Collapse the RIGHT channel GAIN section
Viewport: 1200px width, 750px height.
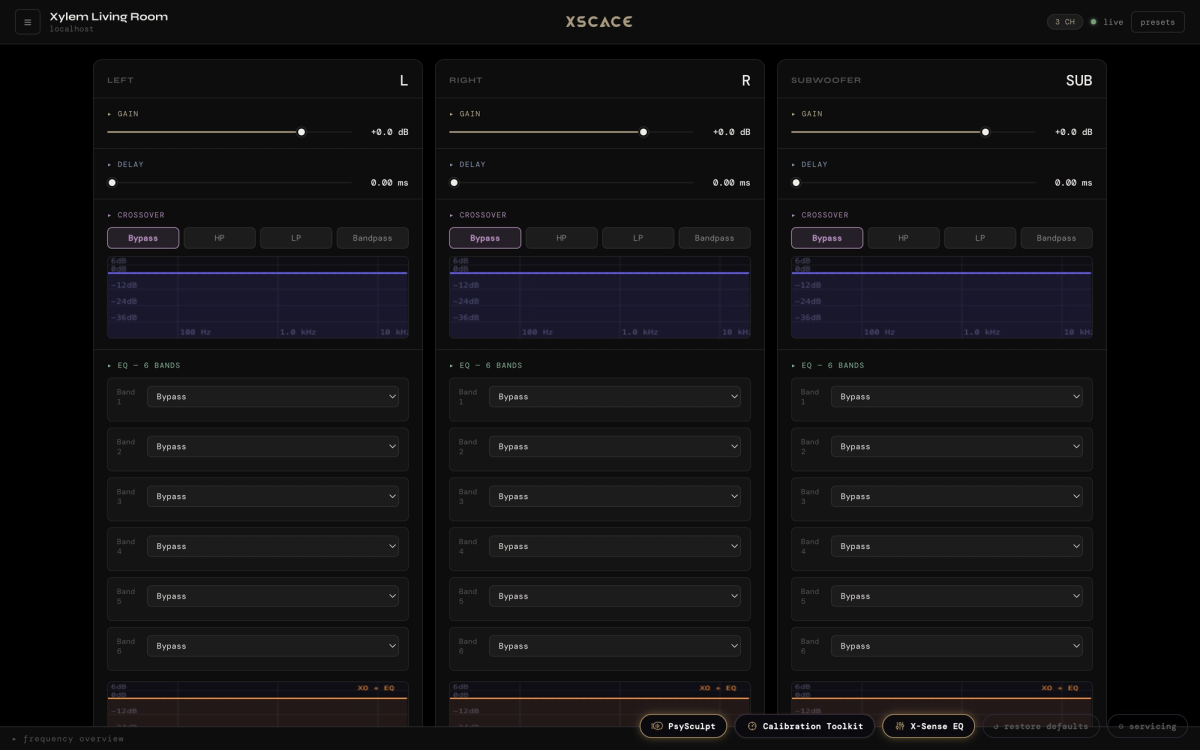click(x=465, y=114)
